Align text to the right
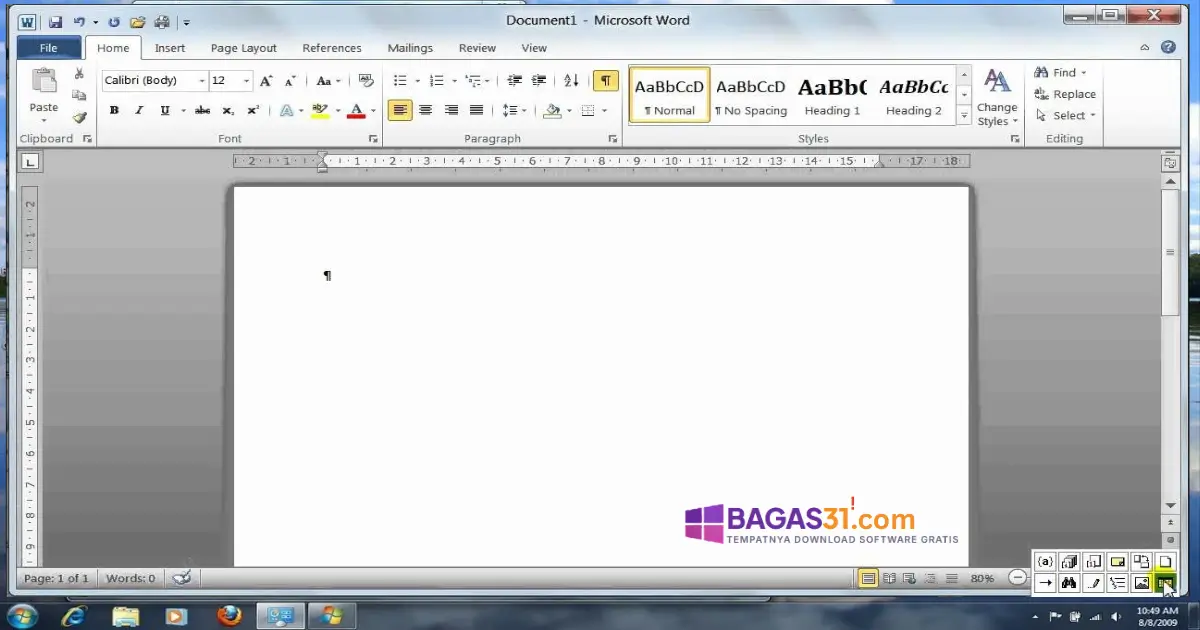1200x630 pixels. tap(451, 111)
